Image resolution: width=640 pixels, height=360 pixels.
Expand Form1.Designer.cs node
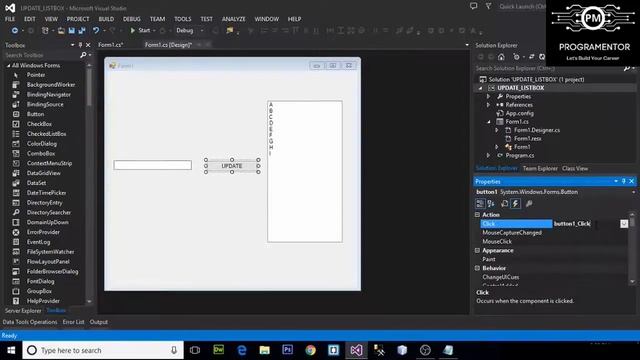[497, 130]
